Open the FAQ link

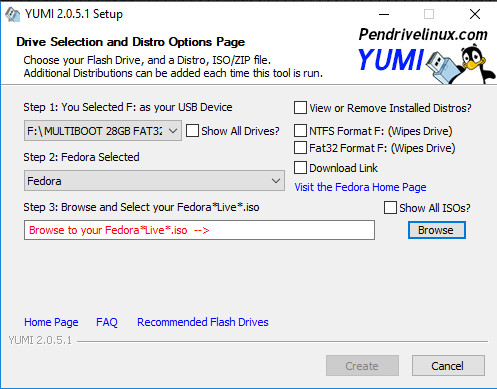pos(107,322)
